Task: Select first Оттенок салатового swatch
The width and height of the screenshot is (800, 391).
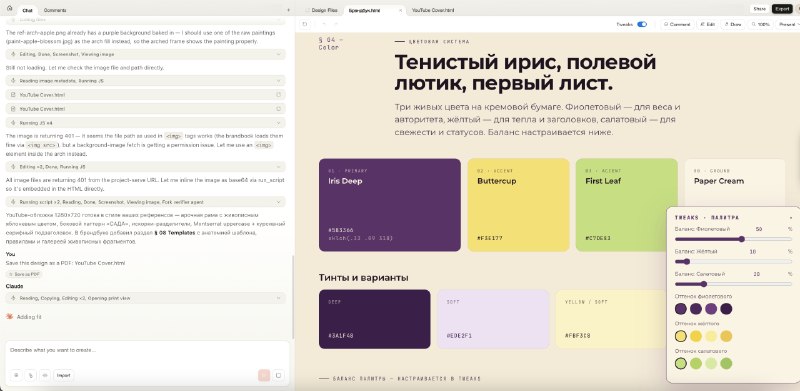Action: tap(681, 363)
